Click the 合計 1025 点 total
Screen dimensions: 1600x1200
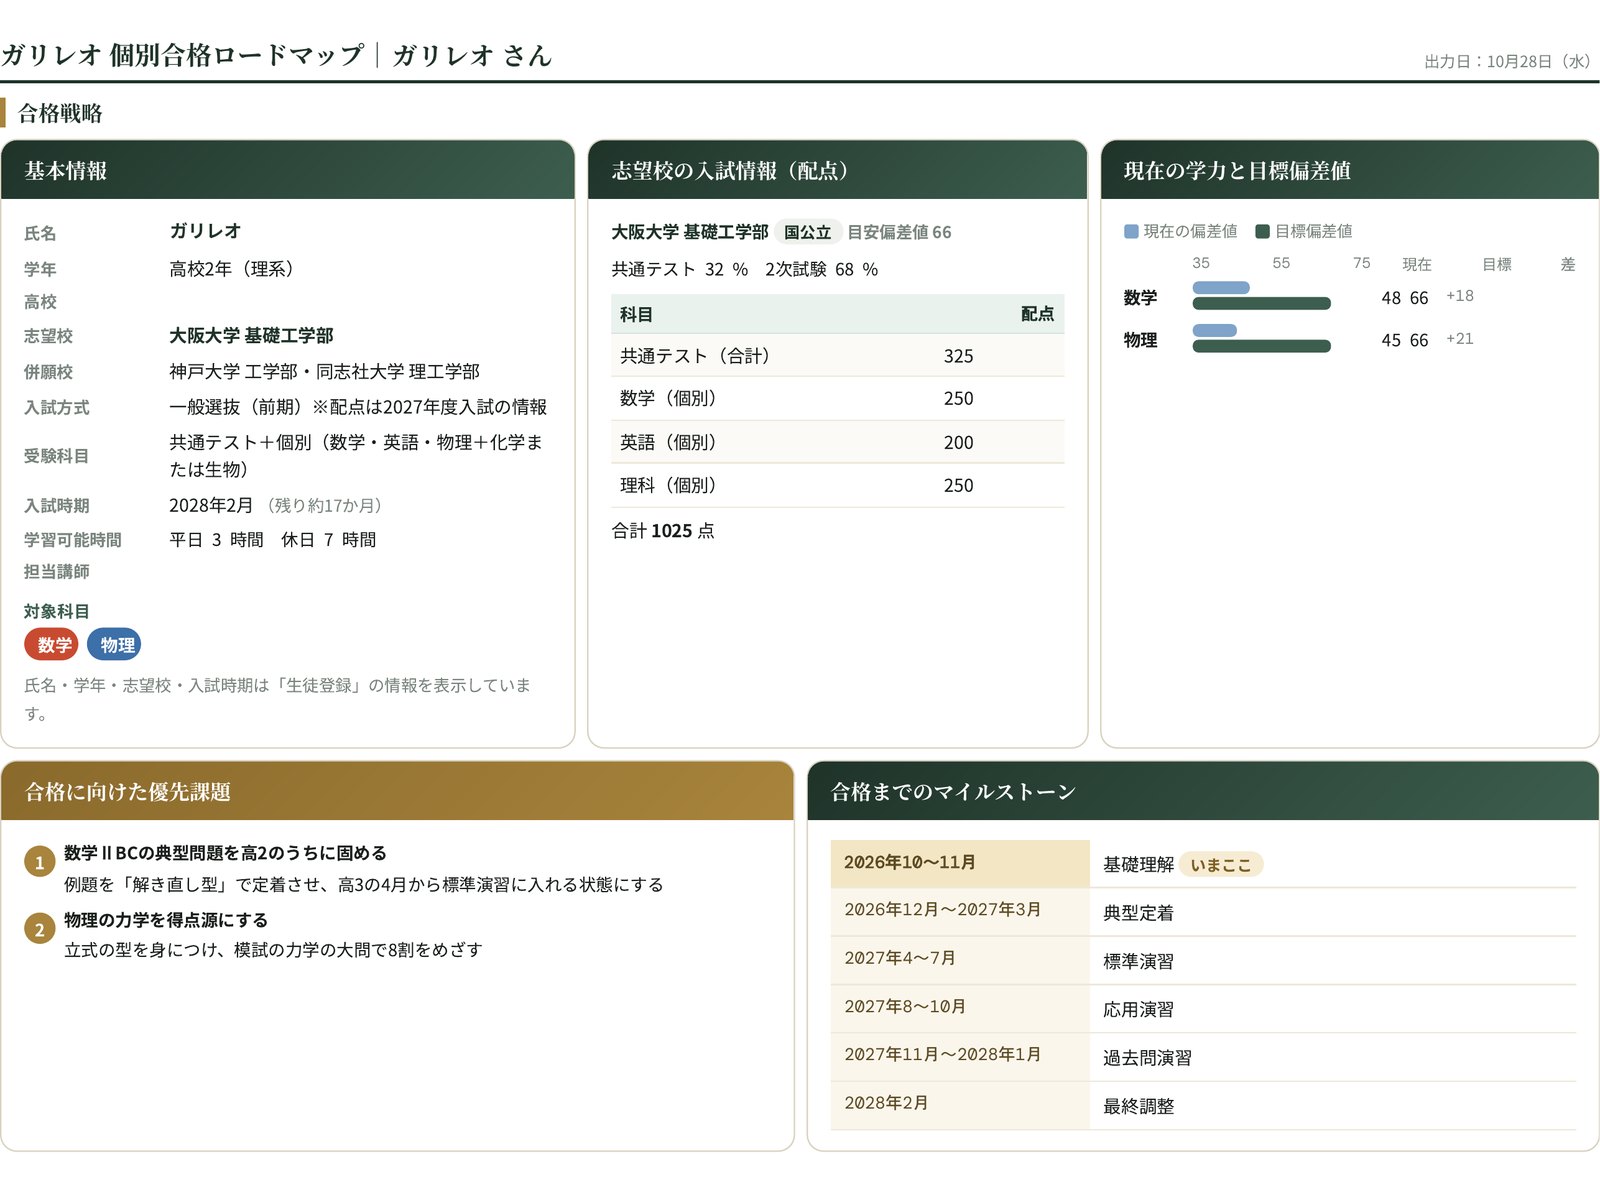[x=663, y=531]
